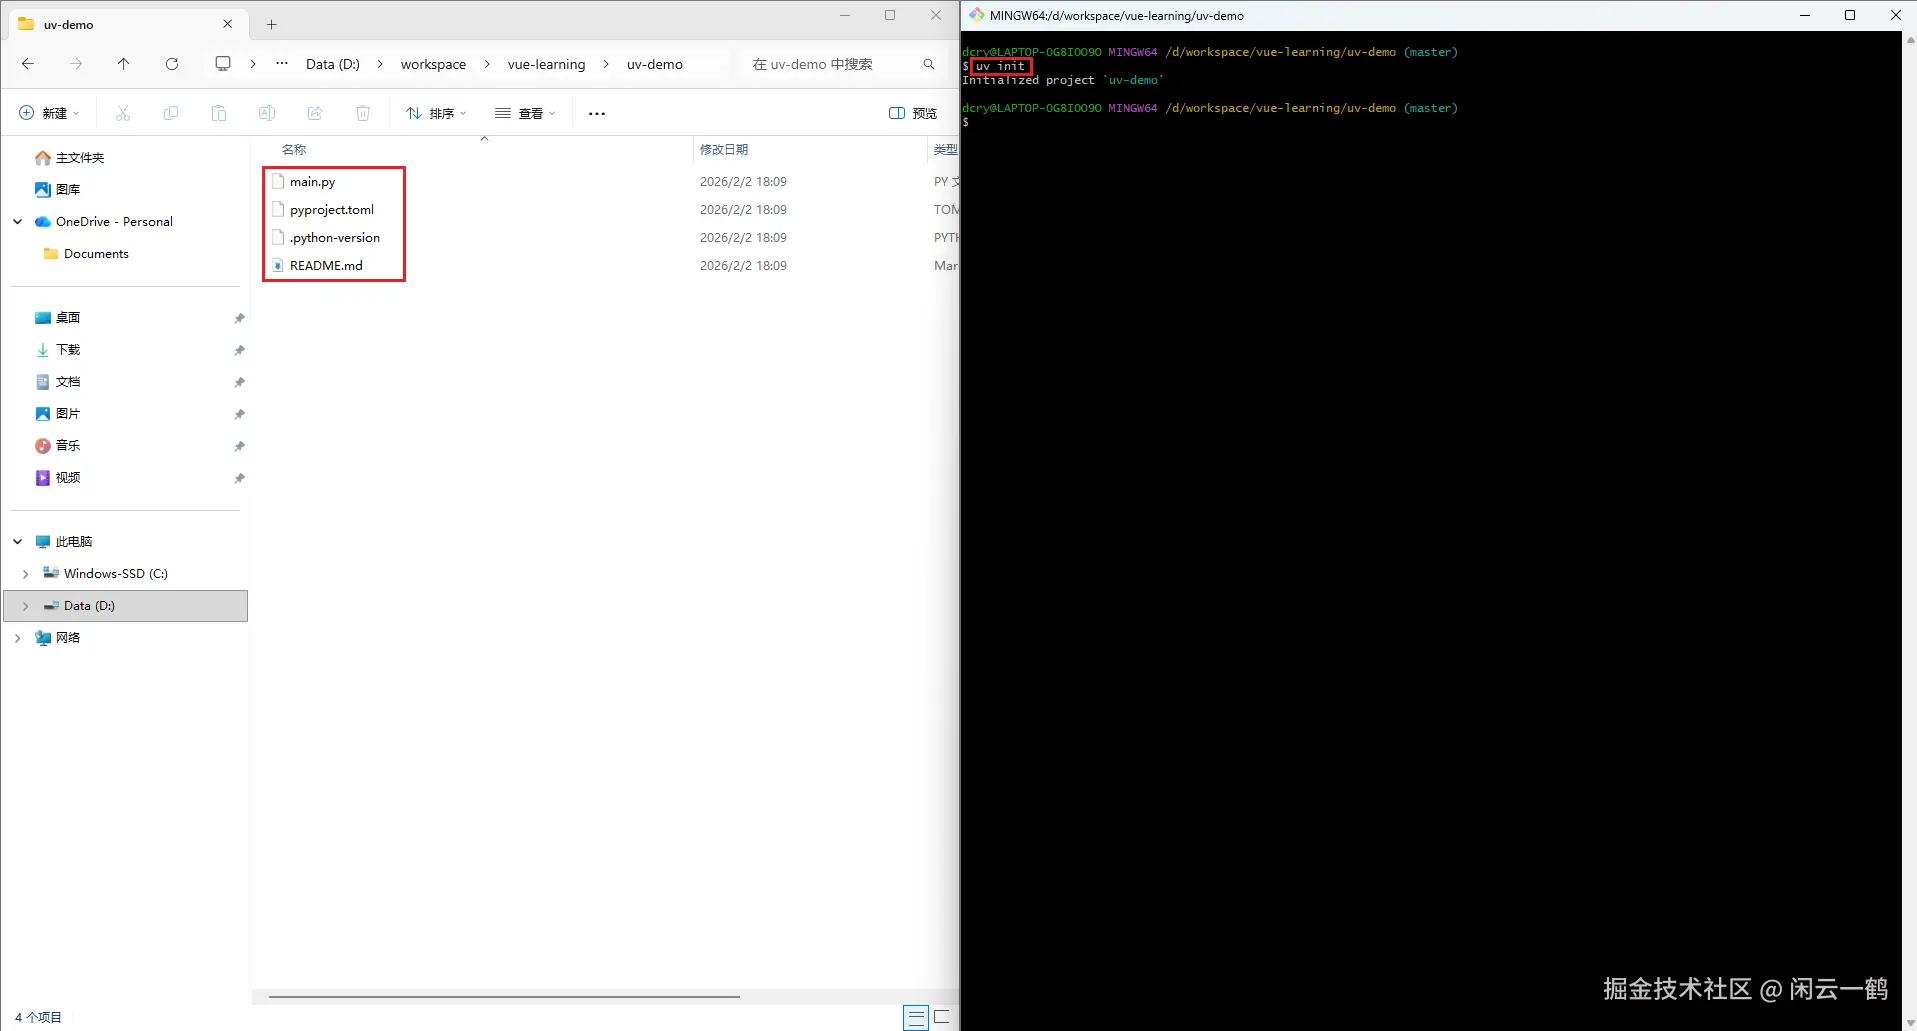Open 视频 quick access item
The width and height of the screenshot is (1917, 1031).
pyautogui.click(x=57, y=478)
